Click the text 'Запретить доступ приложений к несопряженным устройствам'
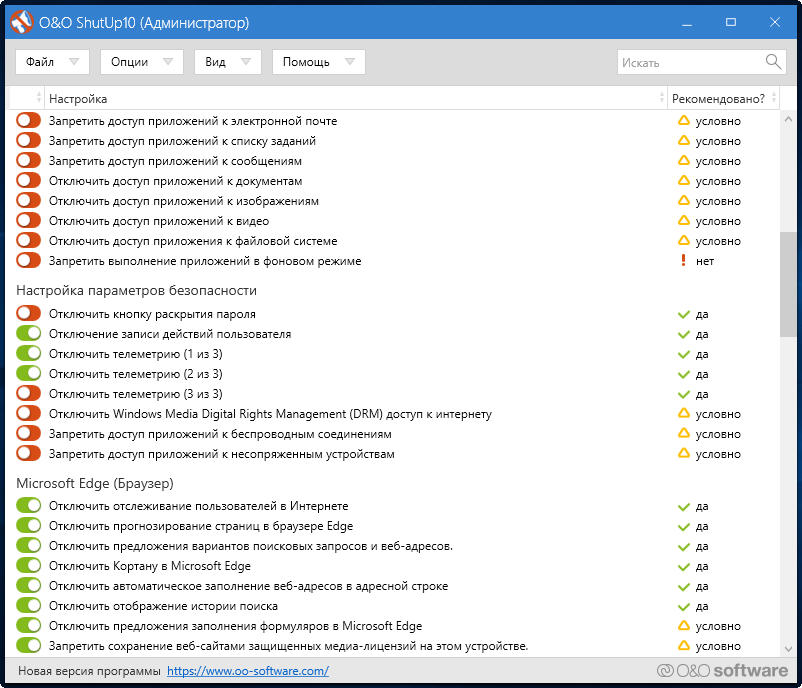Image resolution: width=802 pixels, height=688 pixels. coord(221,454)
